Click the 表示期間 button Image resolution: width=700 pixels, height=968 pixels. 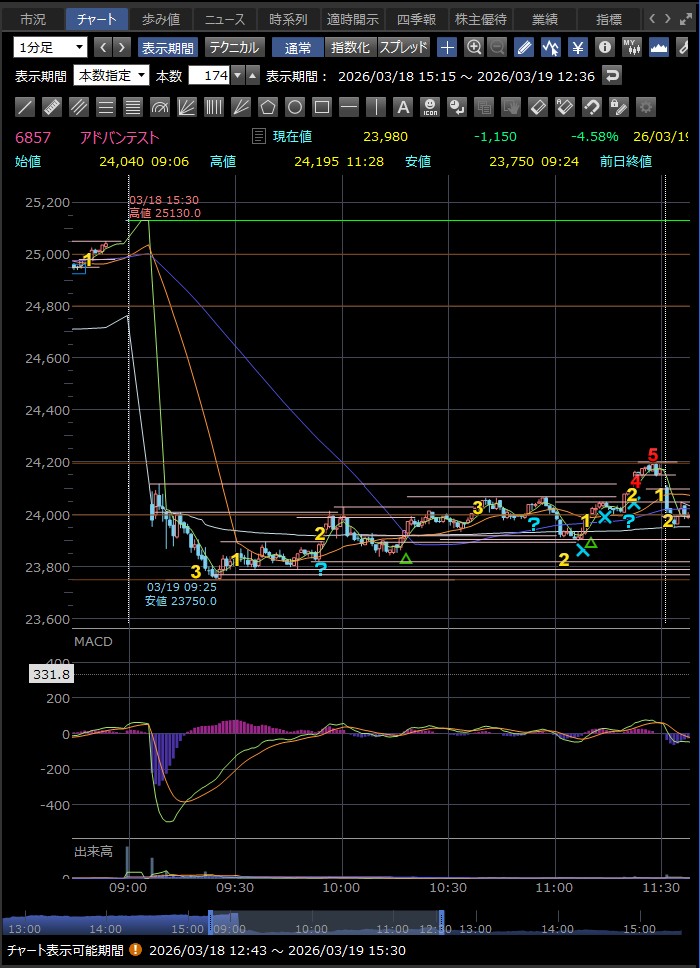coord(168,47)
